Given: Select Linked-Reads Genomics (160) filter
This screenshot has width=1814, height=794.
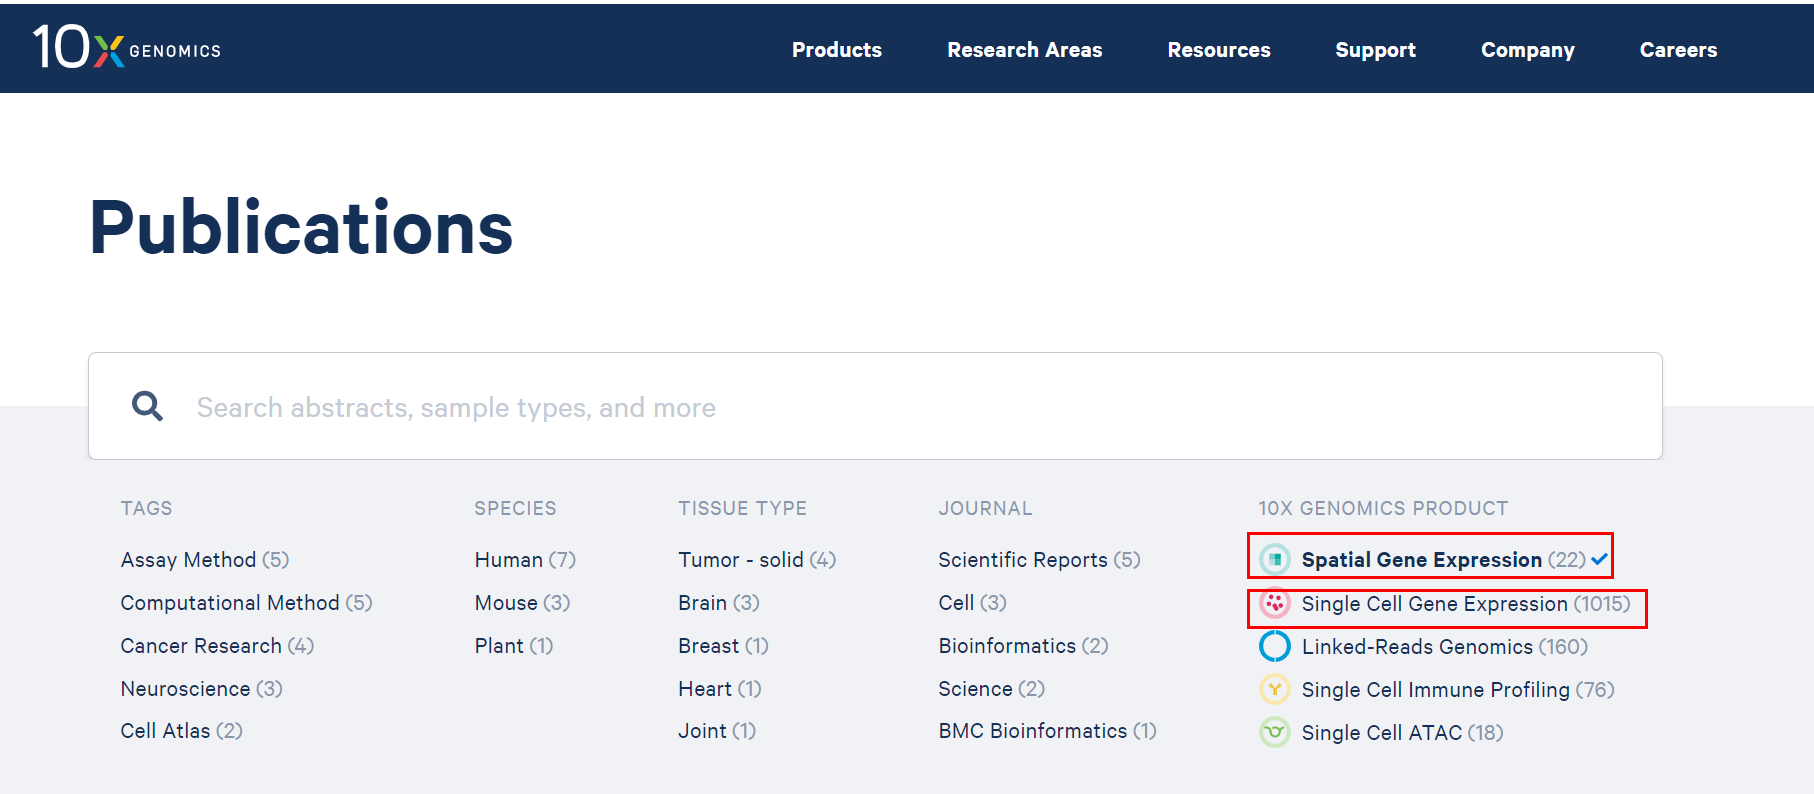Looking at the screenshot, I should [x=1444, y=647].
